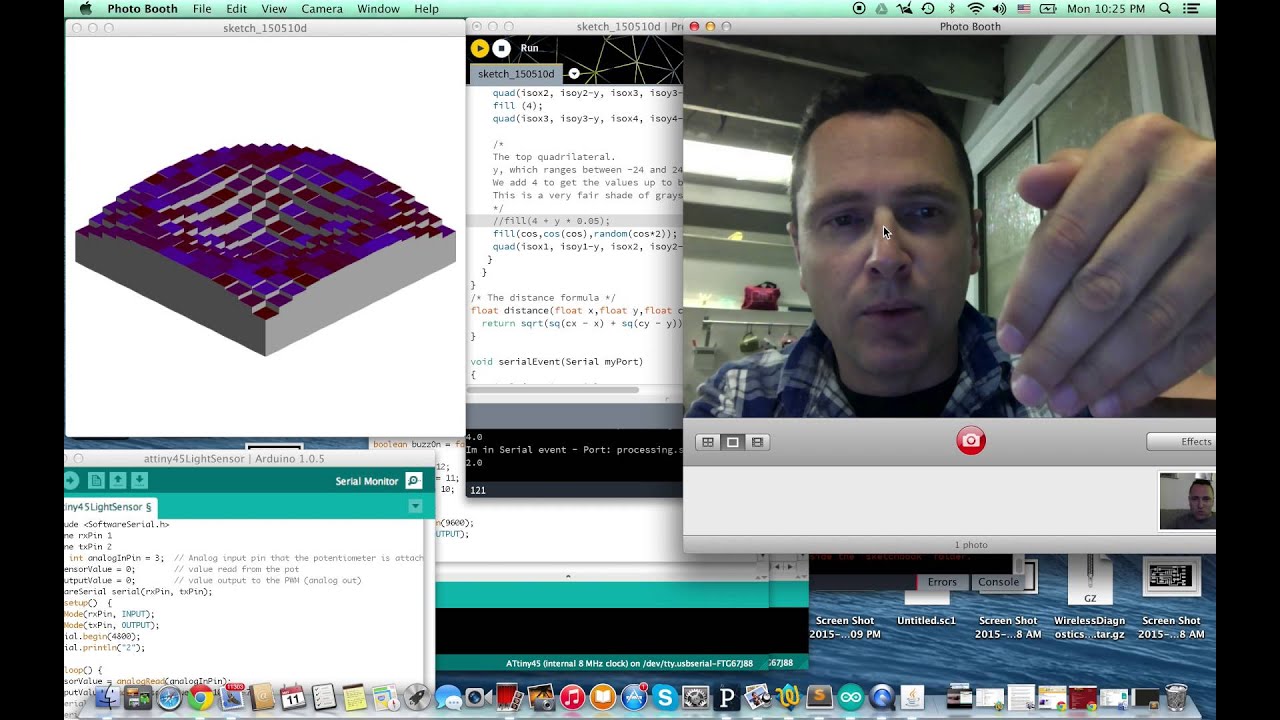Screen dimensions: 1280x720
Task: Open Finder from the Dock
Action: coord(107,697)
